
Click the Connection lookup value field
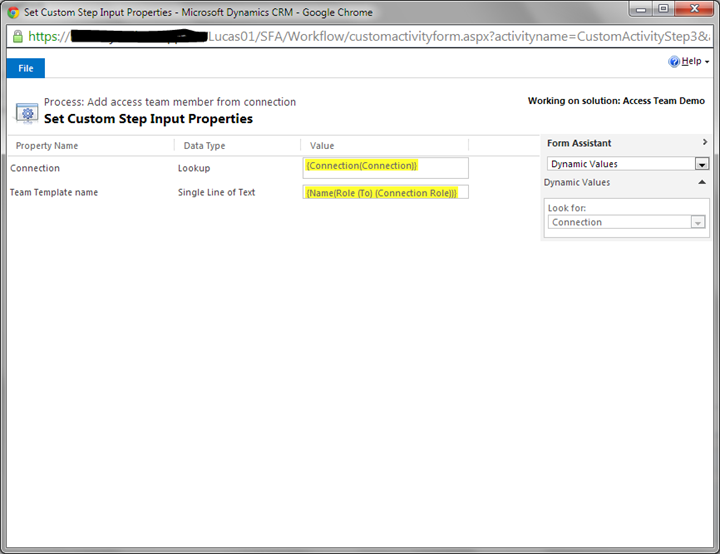(x=386, y=168)
